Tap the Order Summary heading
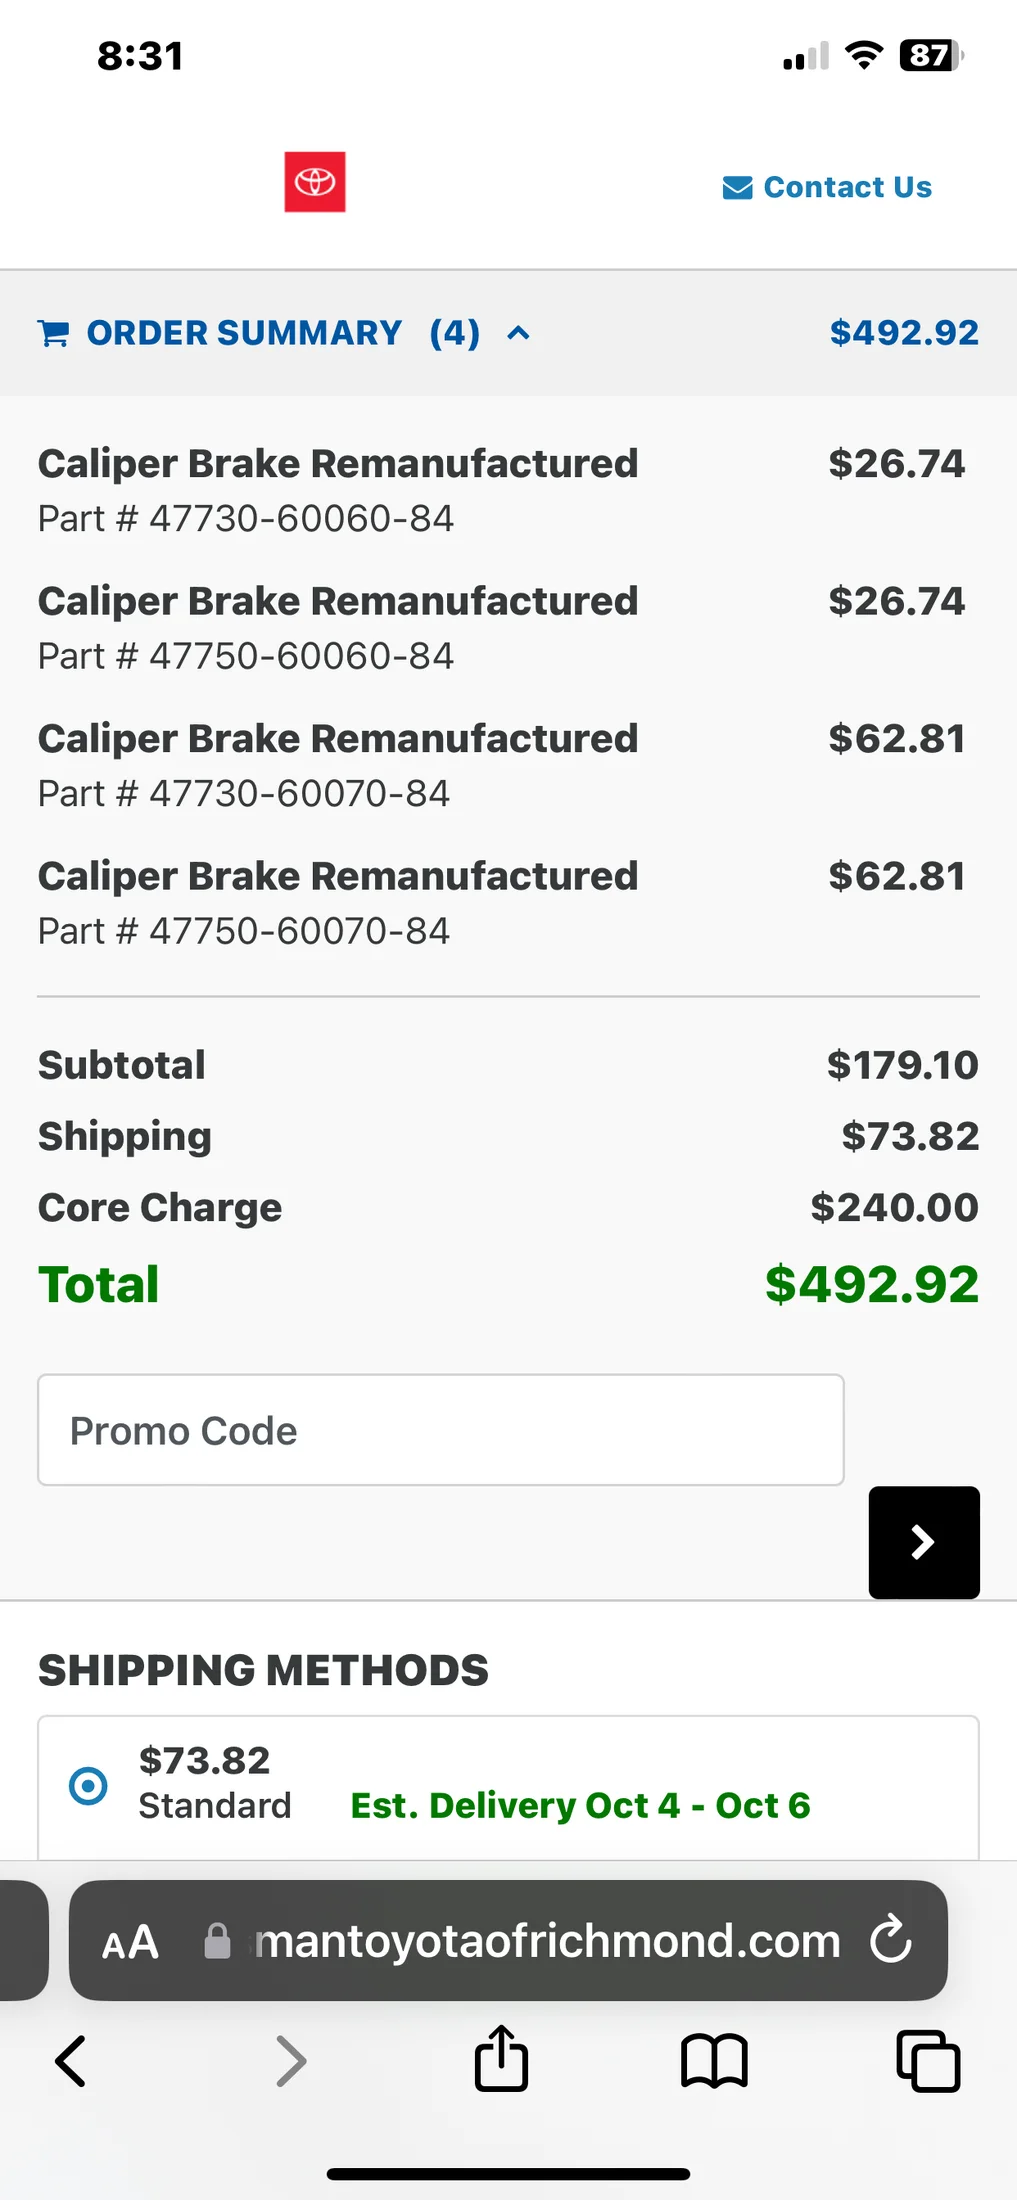 [x=244, y=333]
